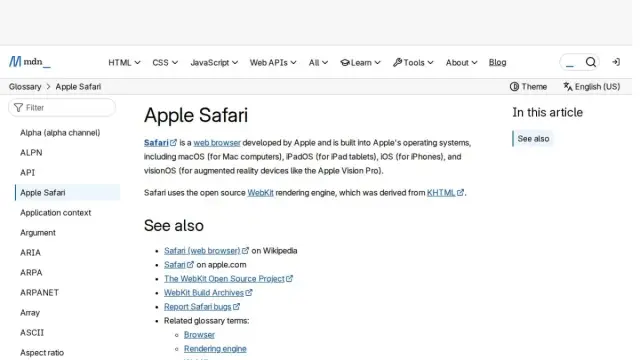Expand the Tools menu
The width and height of the screenshot is (640, 360).
point(413,62)
